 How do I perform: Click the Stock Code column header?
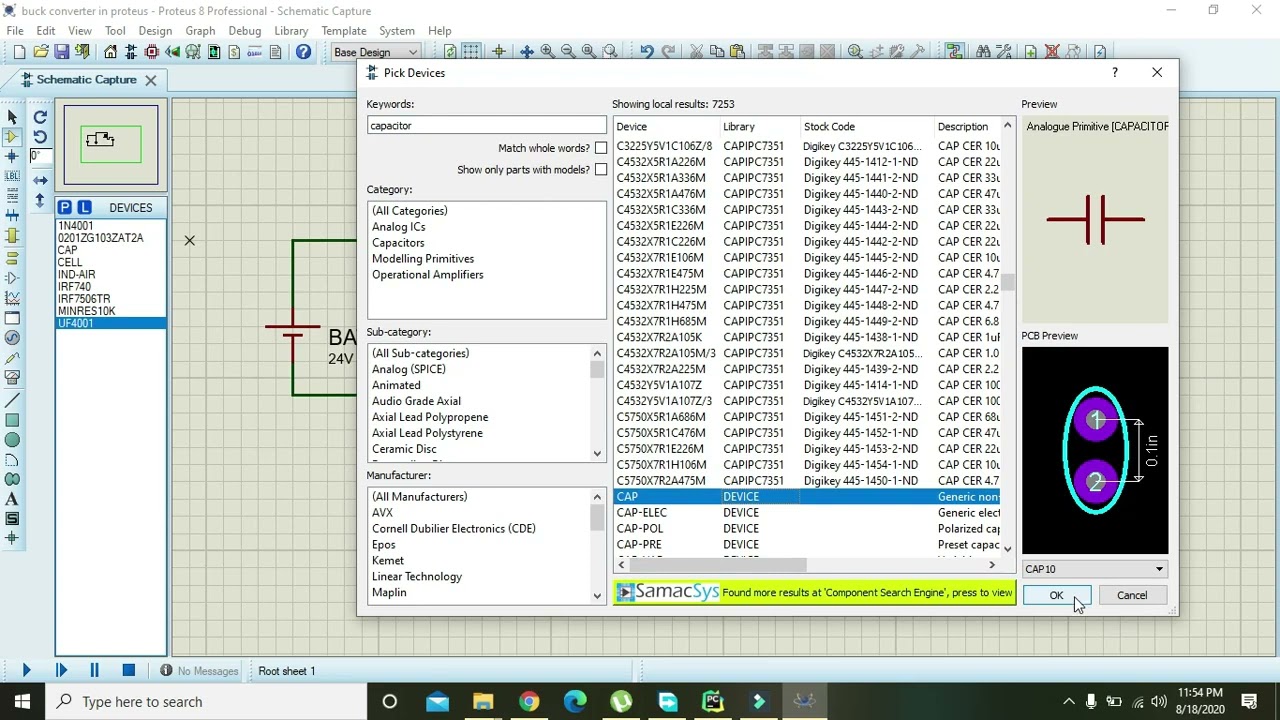pyautogui.click(x=866, y=127)
